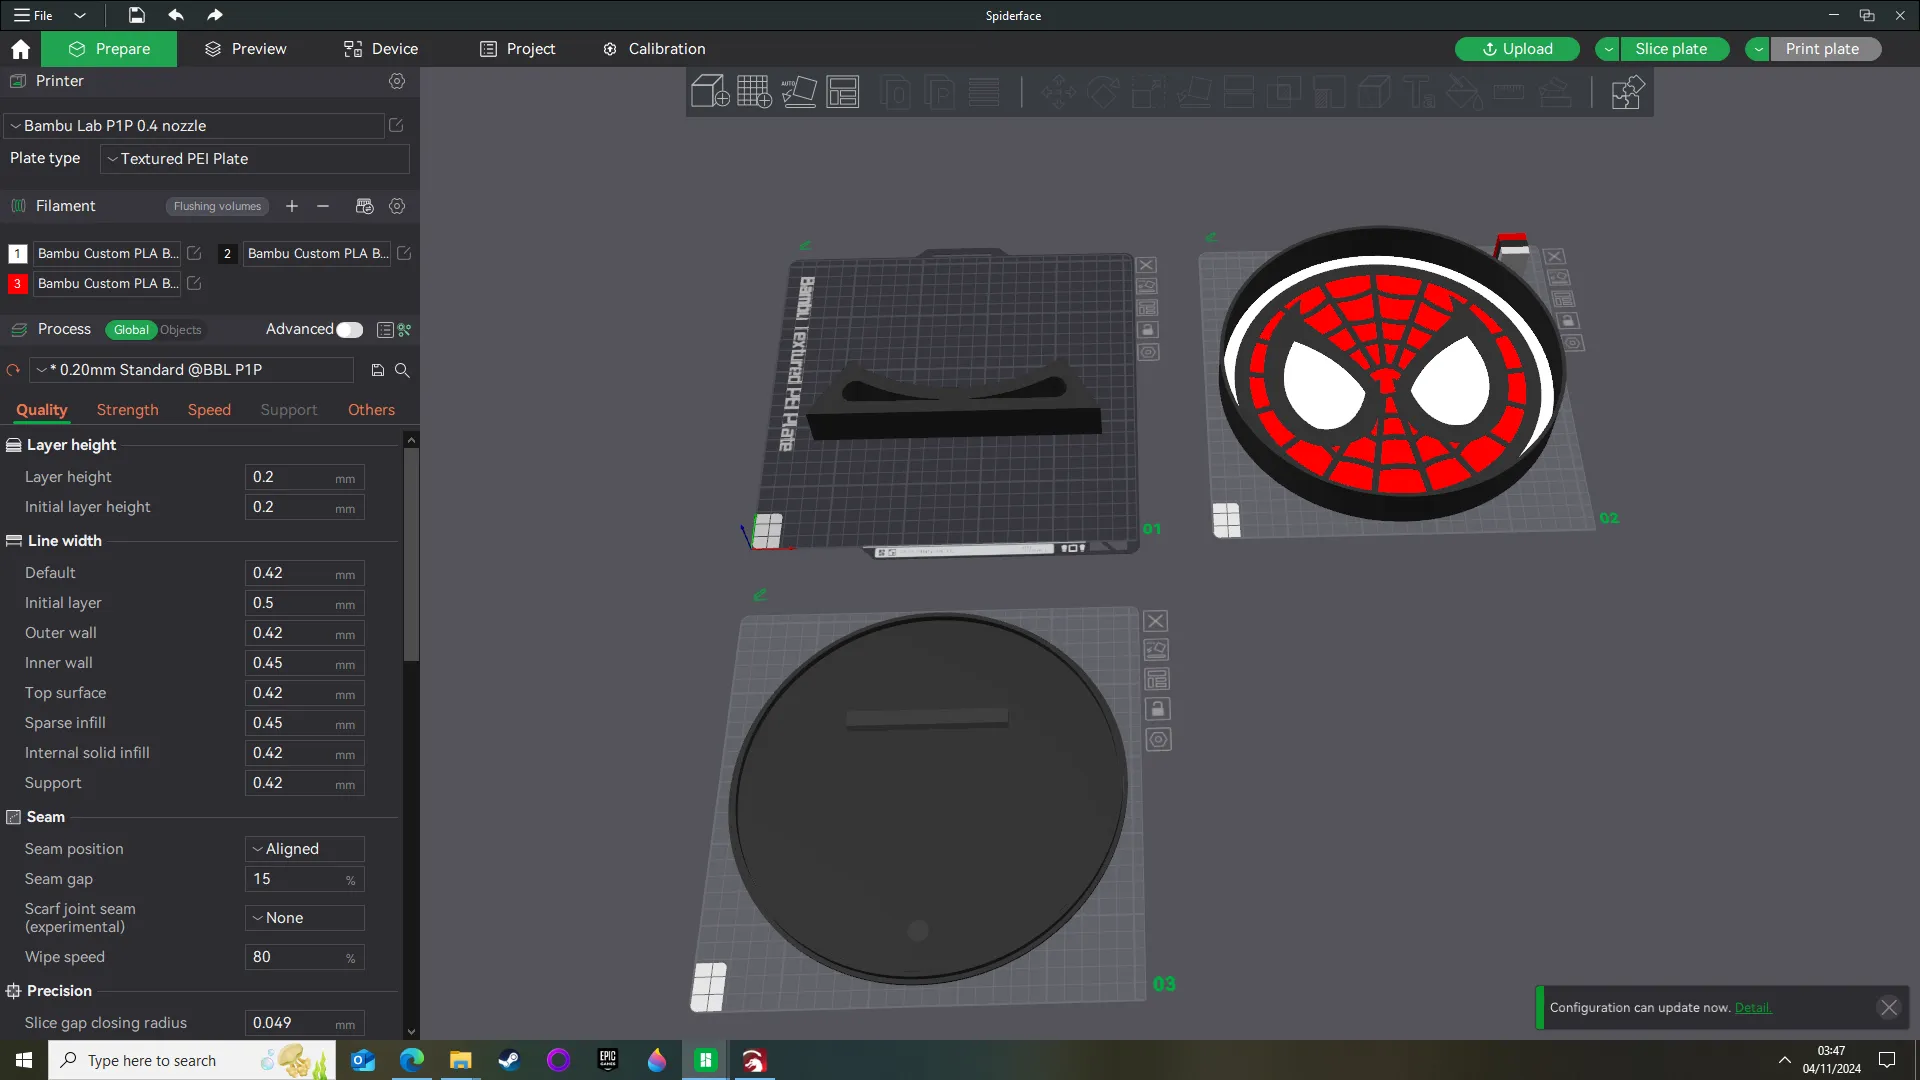This screenshot has height=1080, width=1920.
Task: Toggle the lock on plate 02
Action: [x=1568, y=321]
